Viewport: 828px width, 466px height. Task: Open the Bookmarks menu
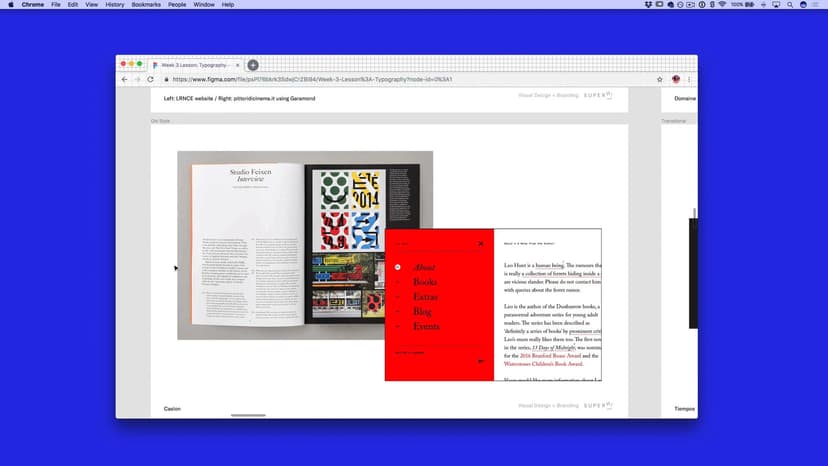click(x=146, y=5)
